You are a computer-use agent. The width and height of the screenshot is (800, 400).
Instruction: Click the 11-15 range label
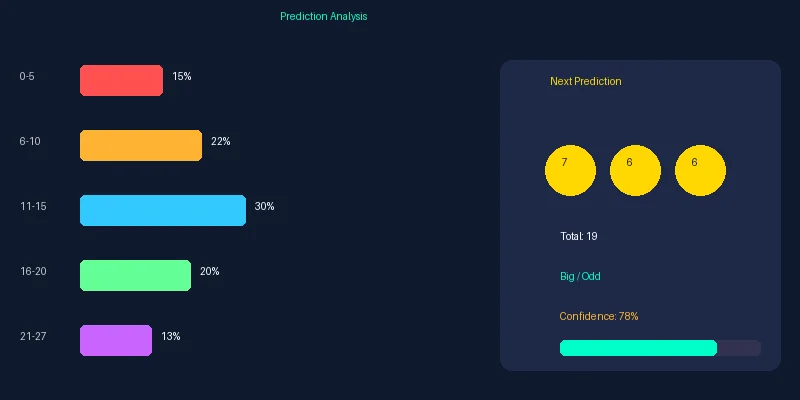[x=33, y=206]
